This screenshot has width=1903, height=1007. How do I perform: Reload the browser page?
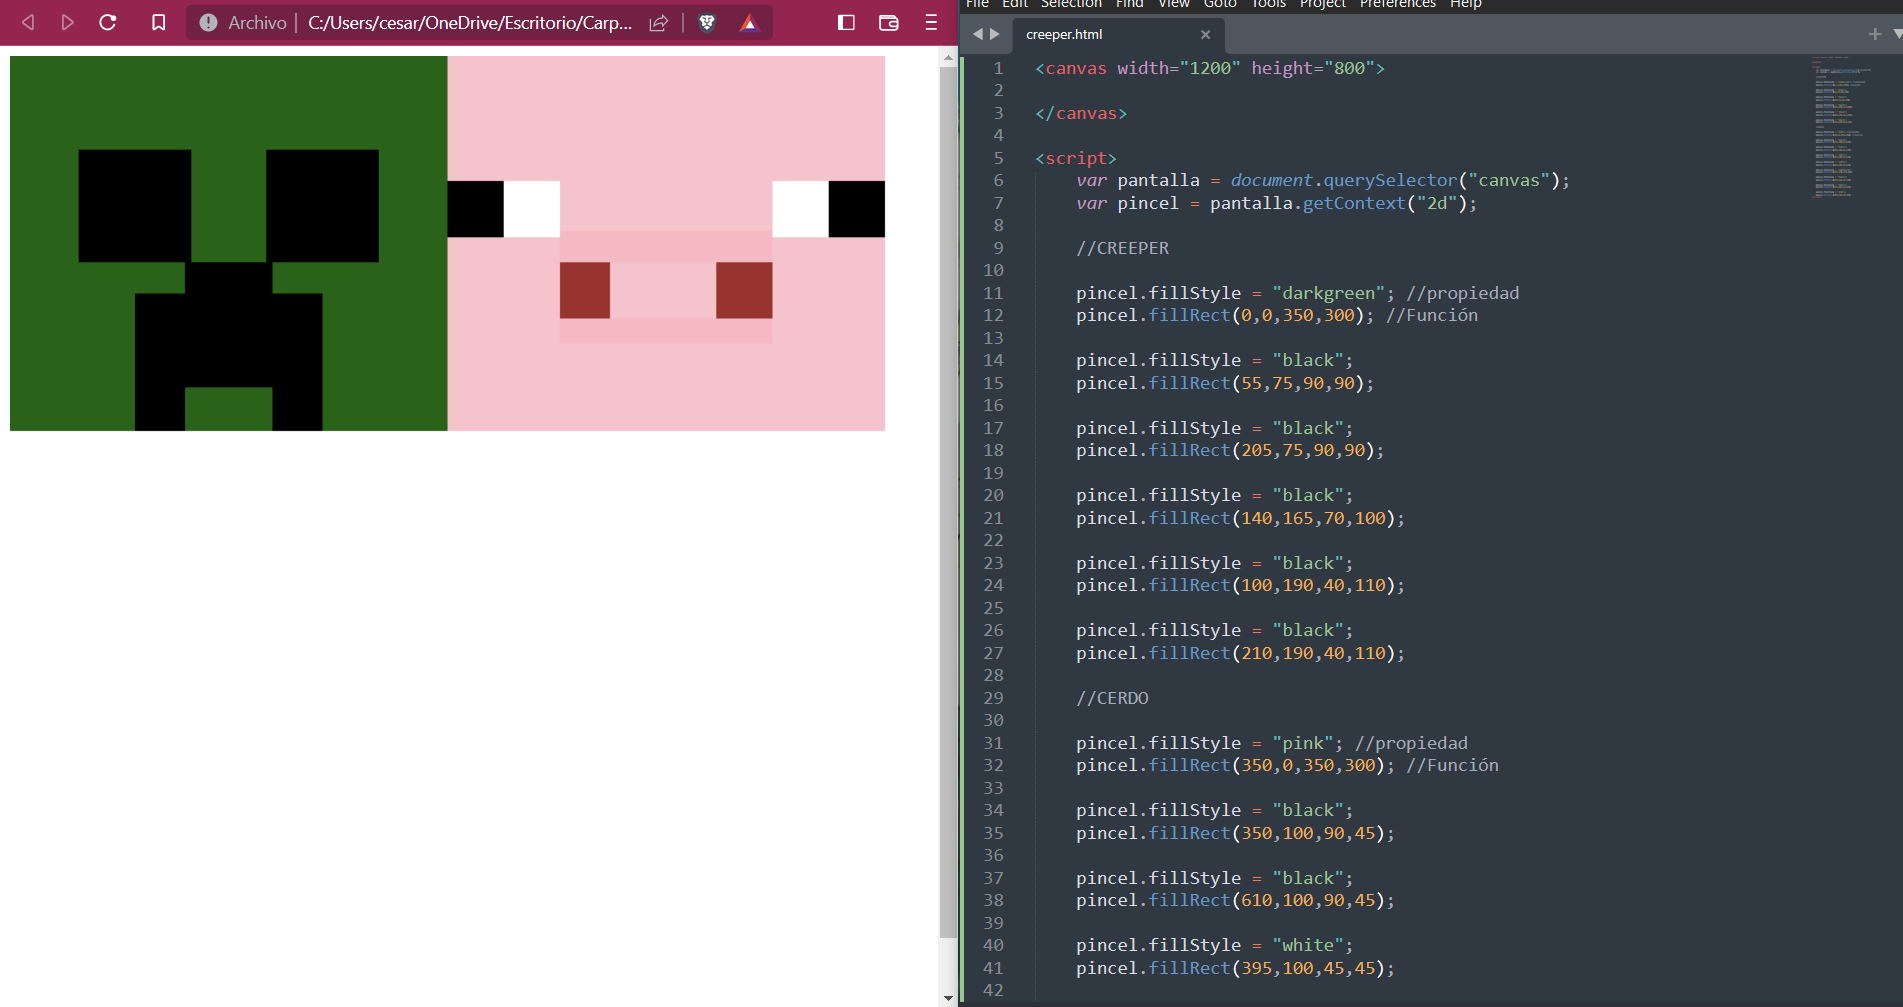pyautogui.click(x=108, y=22)
